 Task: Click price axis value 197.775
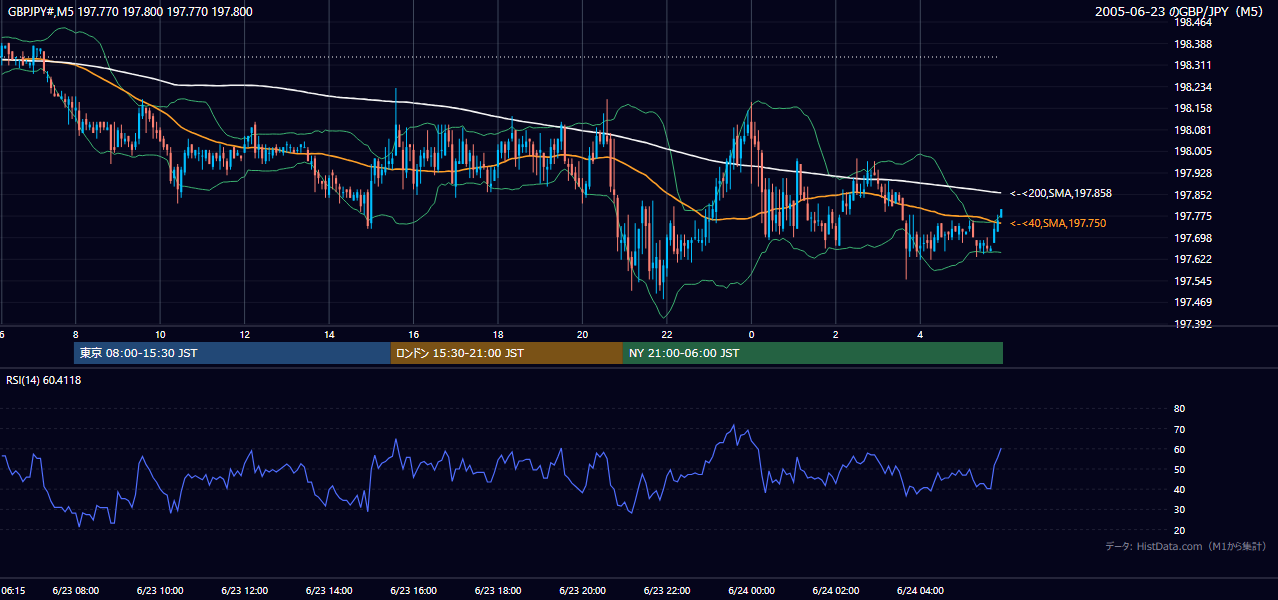tap(1194, 216)
